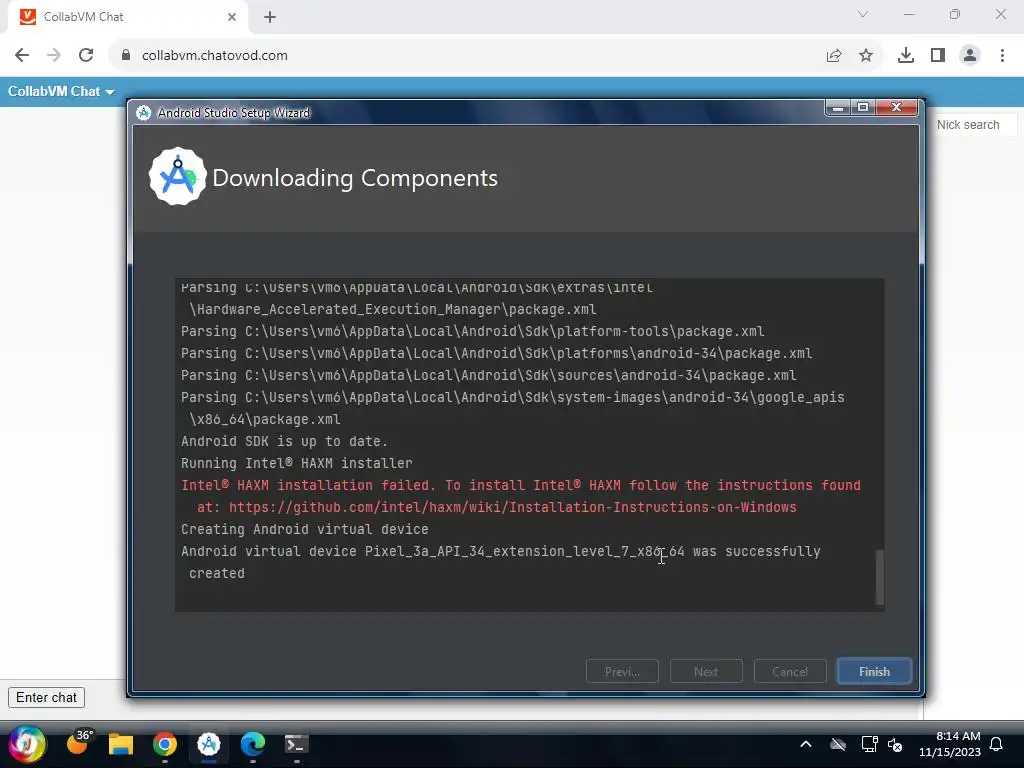Image resolution: width=1024 pixels, height=768 pixels.
Task: Click 'Creating Android virtual device' line
Action: (x=304, y=530)
